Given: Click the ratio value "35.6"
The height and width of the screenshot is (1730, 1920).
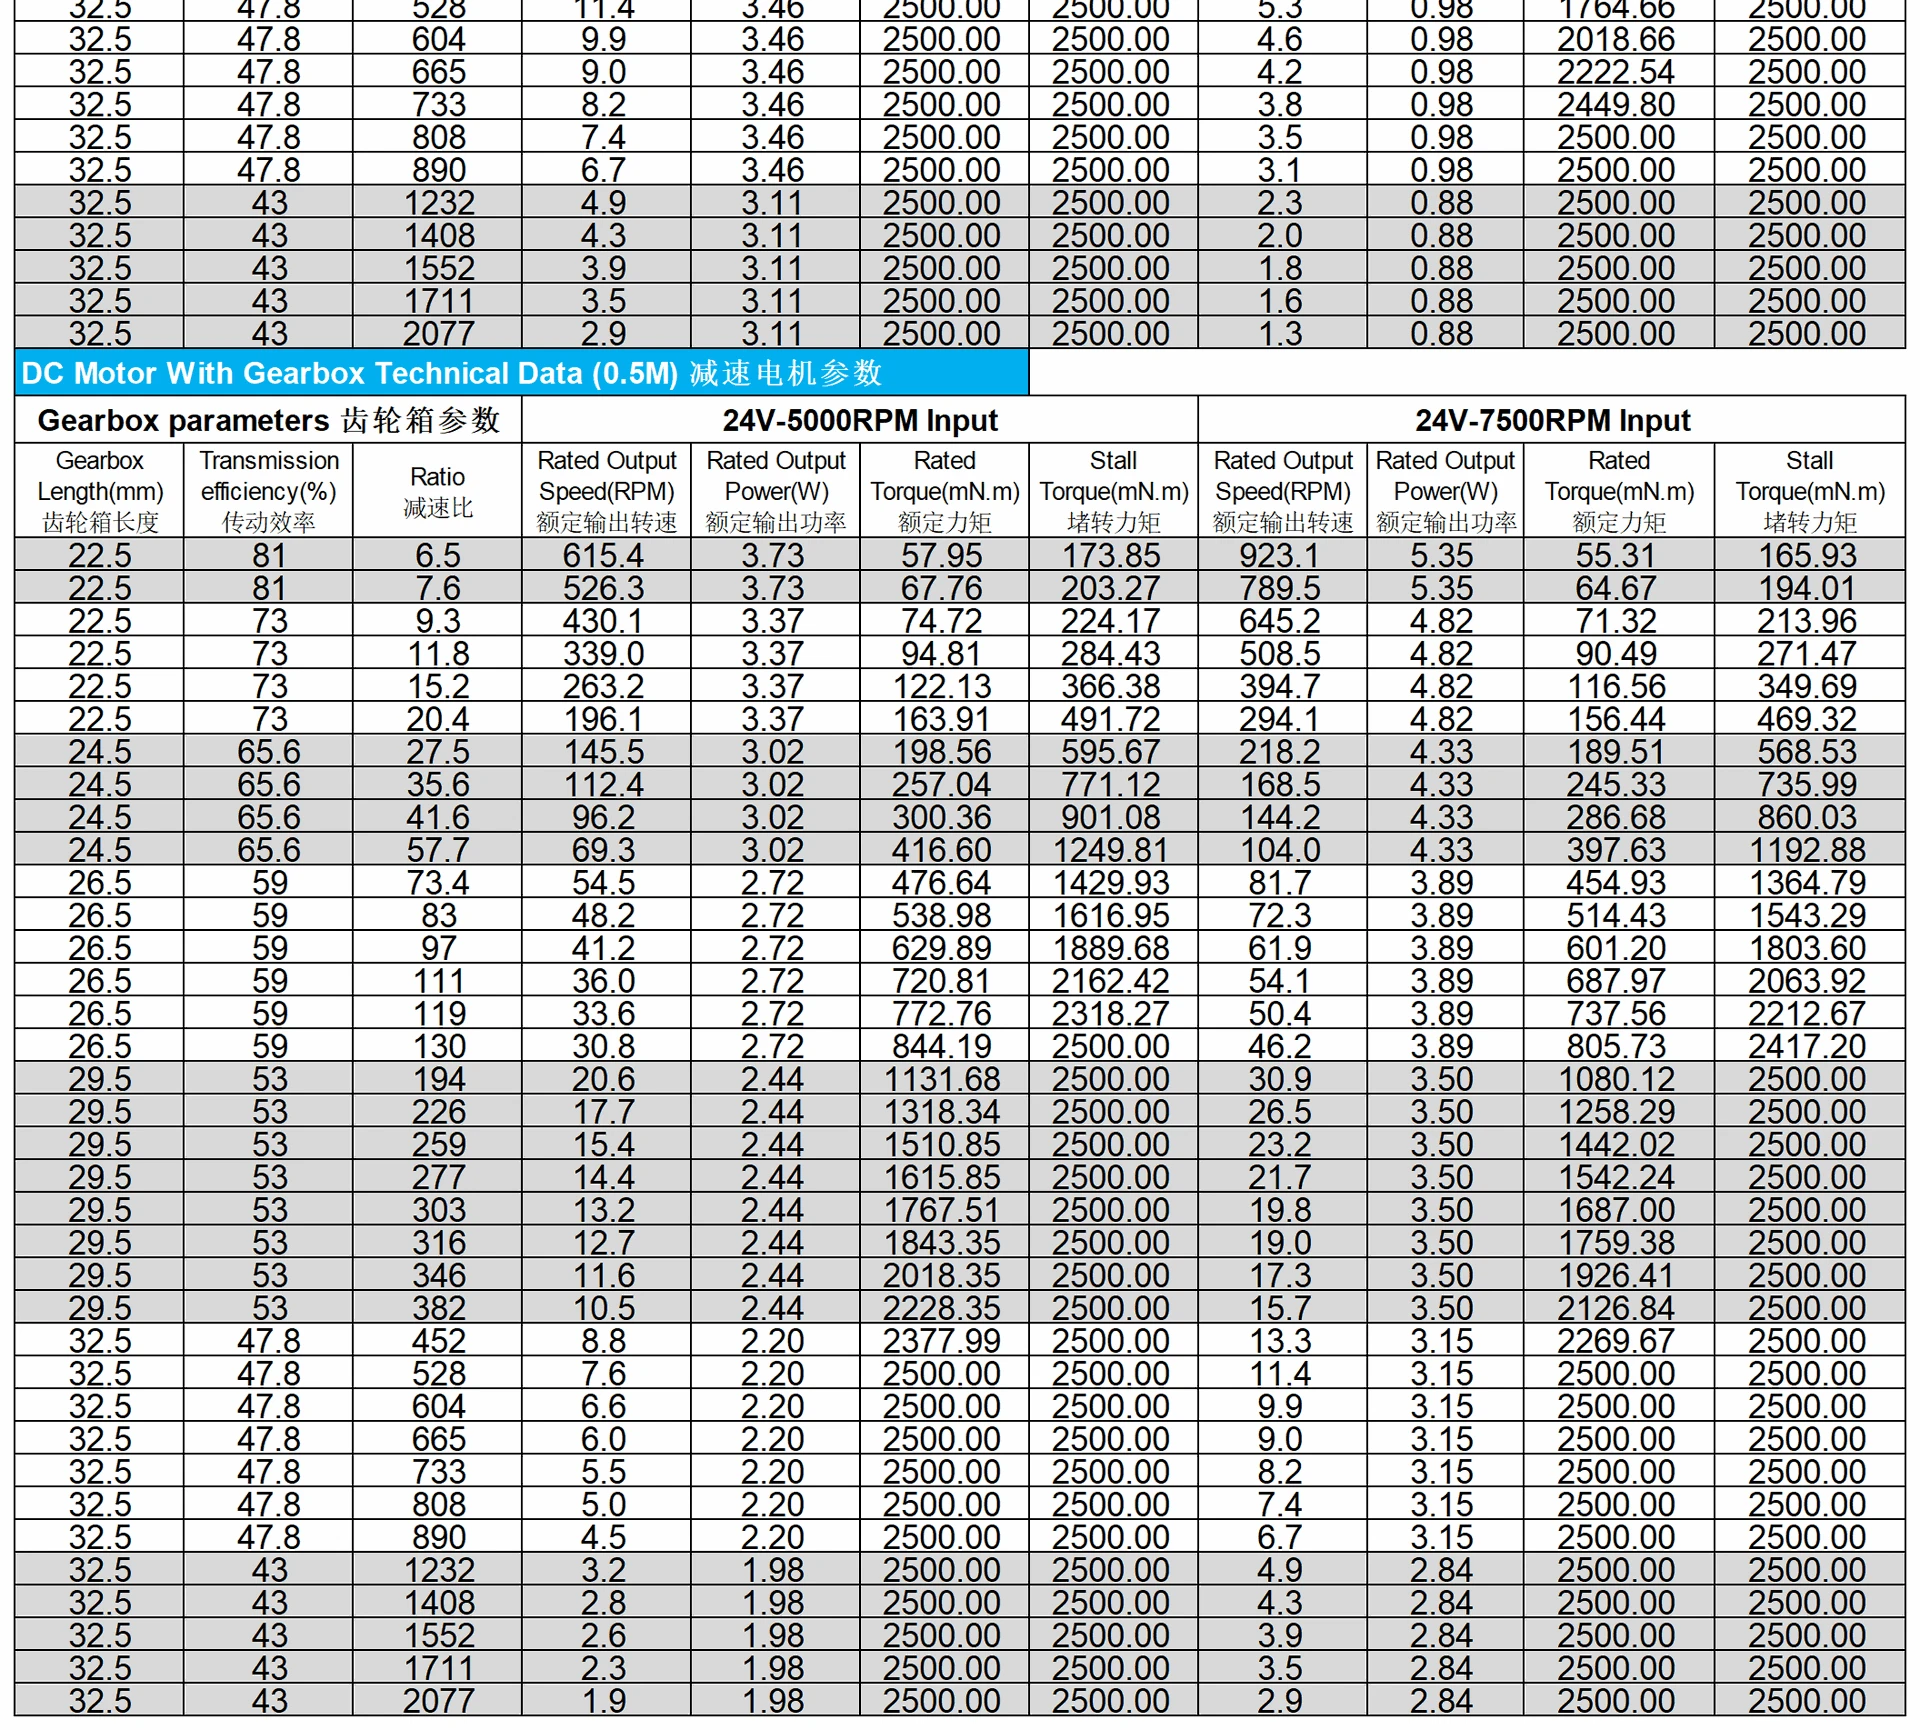Looking at the screenshot, I should point(438,785).
